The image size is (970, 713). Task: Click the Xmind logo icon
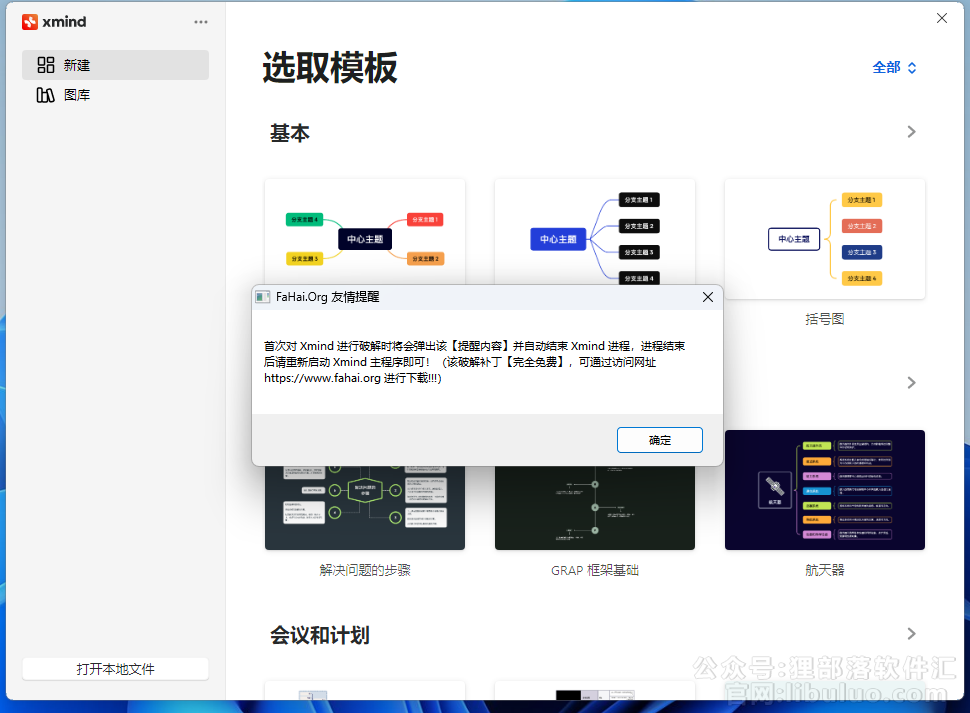[30, 22]
